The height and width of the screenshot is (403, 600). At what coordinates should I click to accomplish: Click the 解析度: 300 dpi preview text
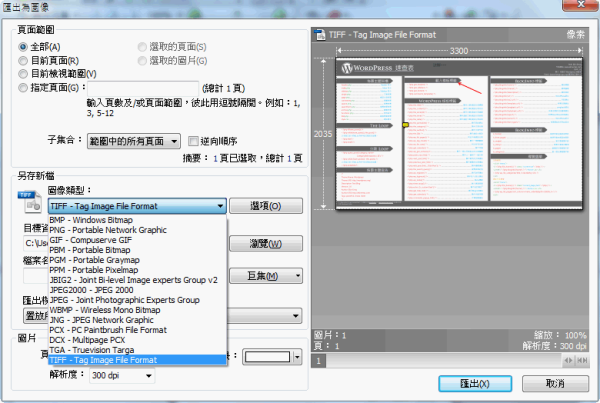pyautogui.click(x=554, y=346)
